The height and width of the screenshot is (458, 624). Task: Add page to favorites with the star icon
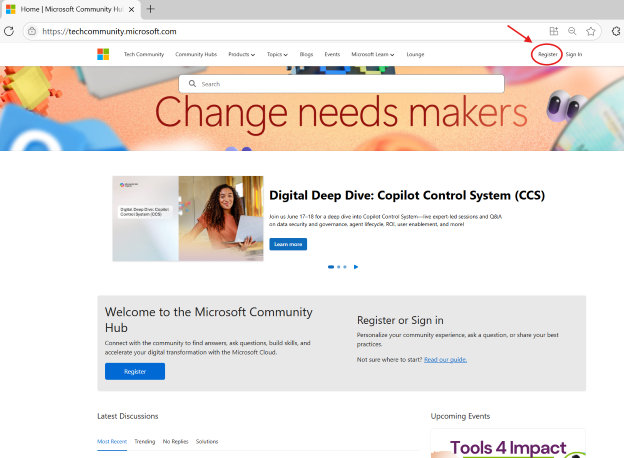click(591, 31)
